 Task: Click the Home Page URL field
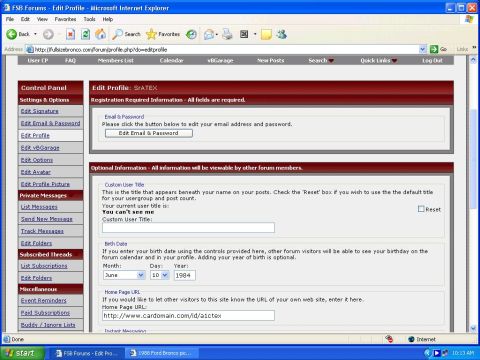188,315
